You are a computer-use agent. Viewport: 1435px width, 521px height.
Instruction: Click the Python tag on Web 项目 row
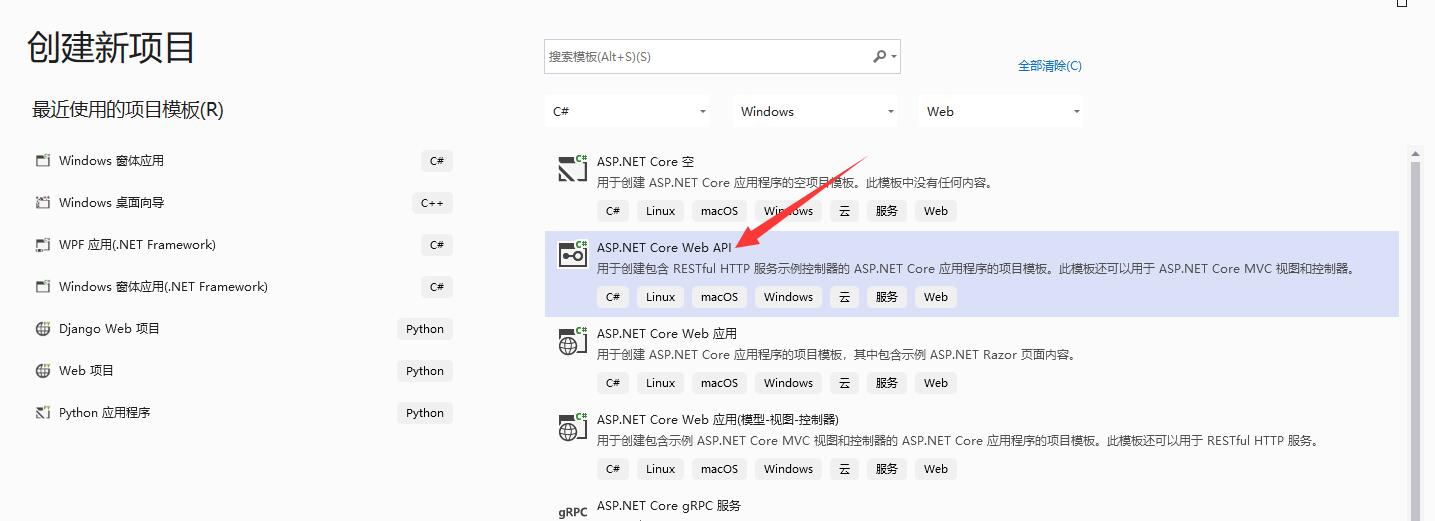(x=425, y=371)
